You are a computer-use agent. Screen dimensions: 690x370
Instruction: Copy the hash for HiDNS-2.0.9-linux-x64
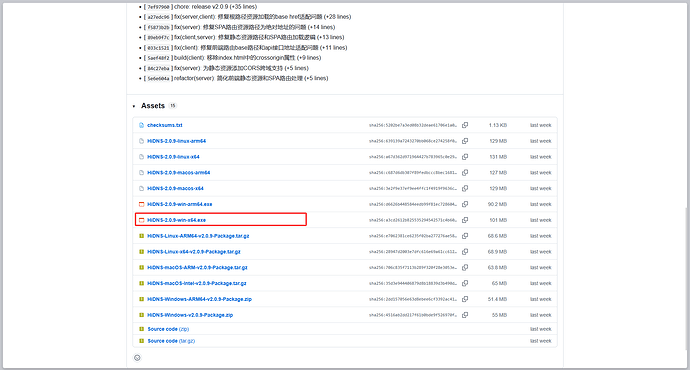point(465,157)
